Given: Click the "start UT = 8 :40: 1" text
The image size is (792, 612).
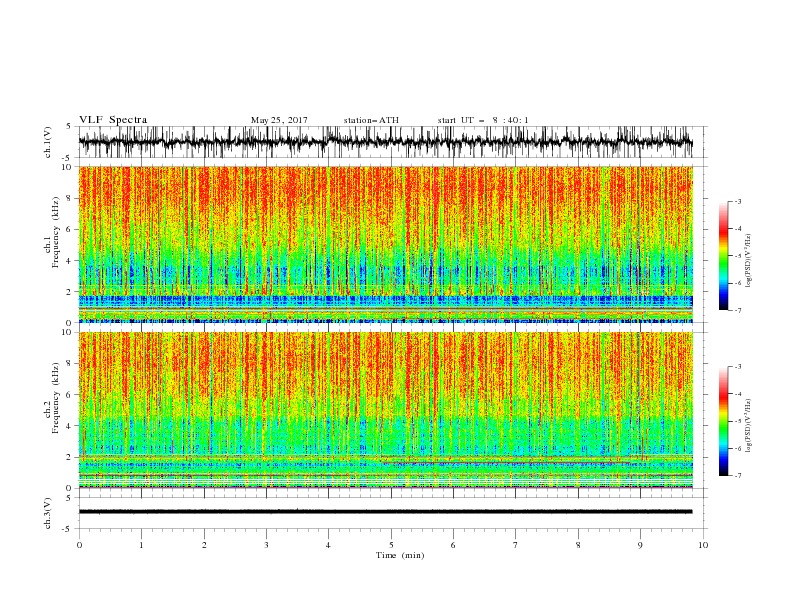Looking at the screenshot, I should [x=483, y=120].
